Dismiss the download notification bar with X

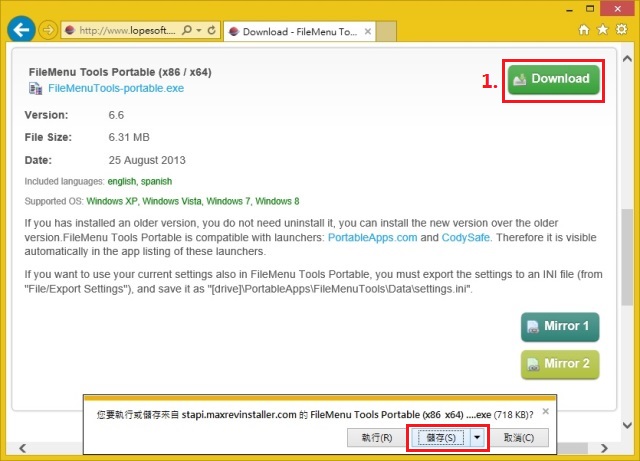544,411
